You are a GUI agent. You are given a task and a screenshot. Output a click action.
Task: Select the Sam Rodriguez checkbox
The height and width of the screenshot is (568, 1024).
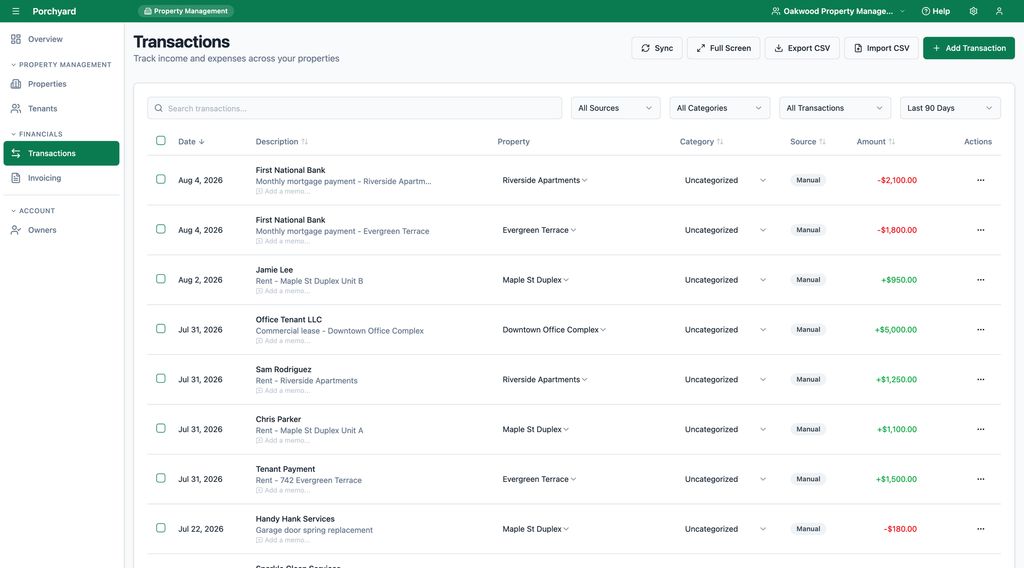161,379
